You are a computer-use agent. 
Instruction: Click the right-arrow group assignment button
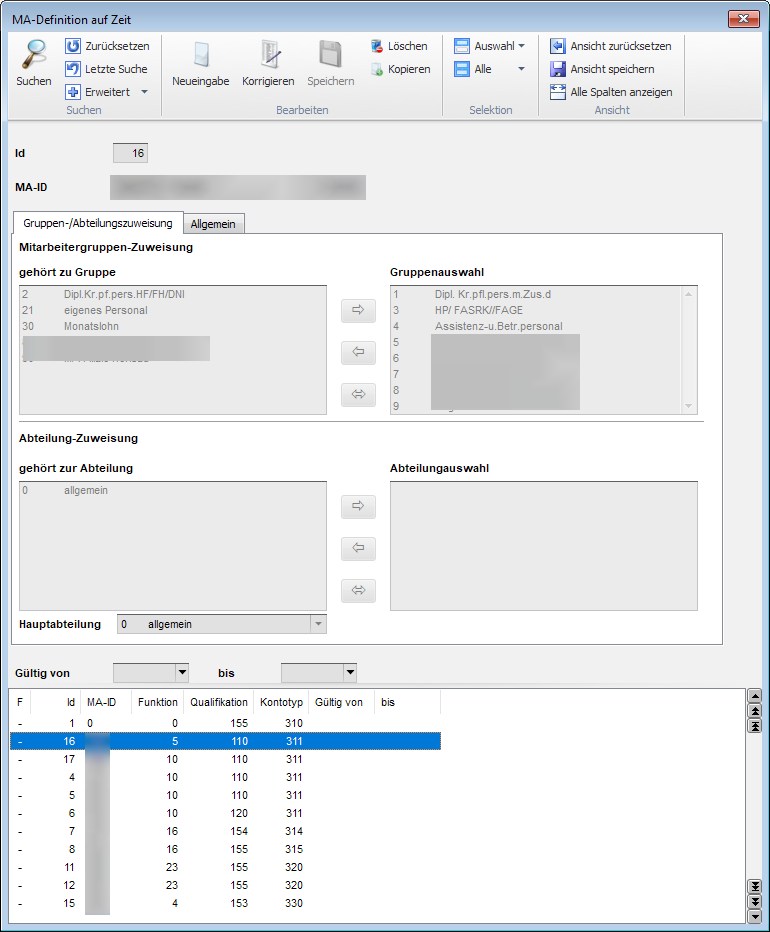pos(358,310)
